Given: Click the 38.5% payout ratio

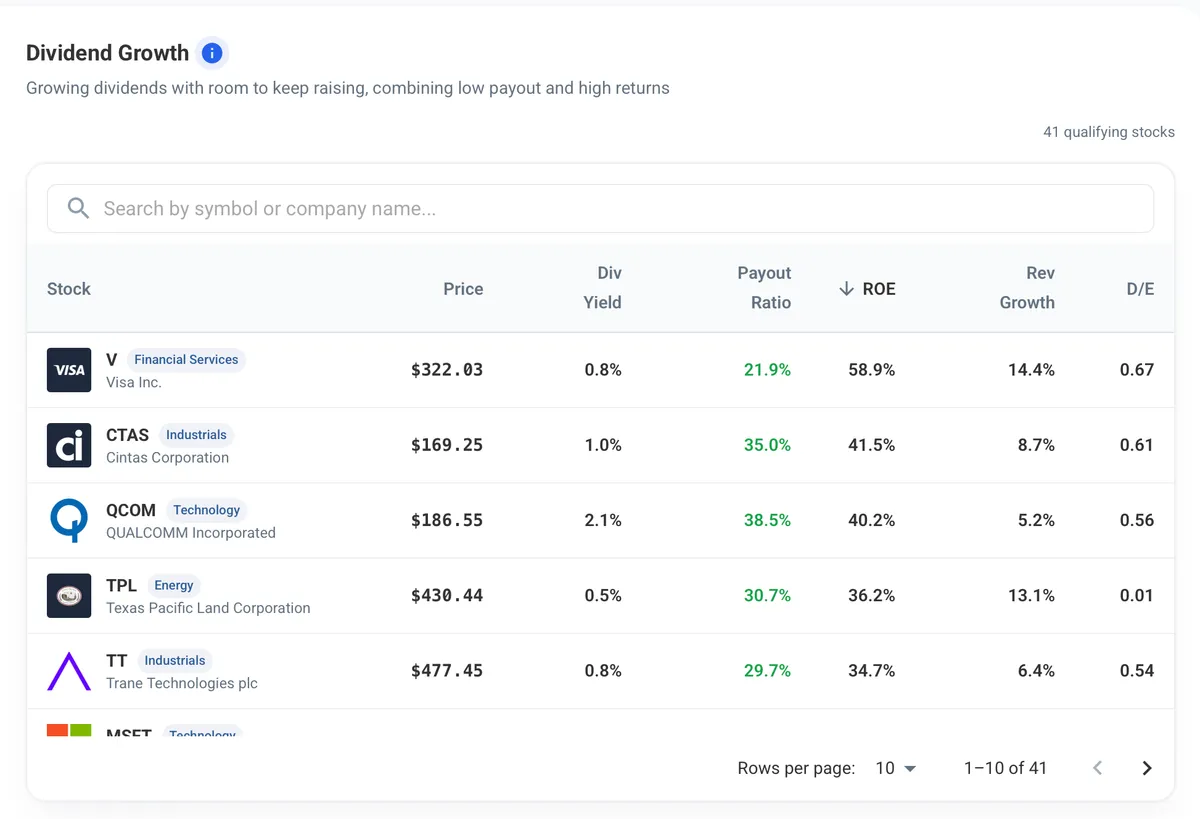Looking at the screenshot, I should 767,520.
